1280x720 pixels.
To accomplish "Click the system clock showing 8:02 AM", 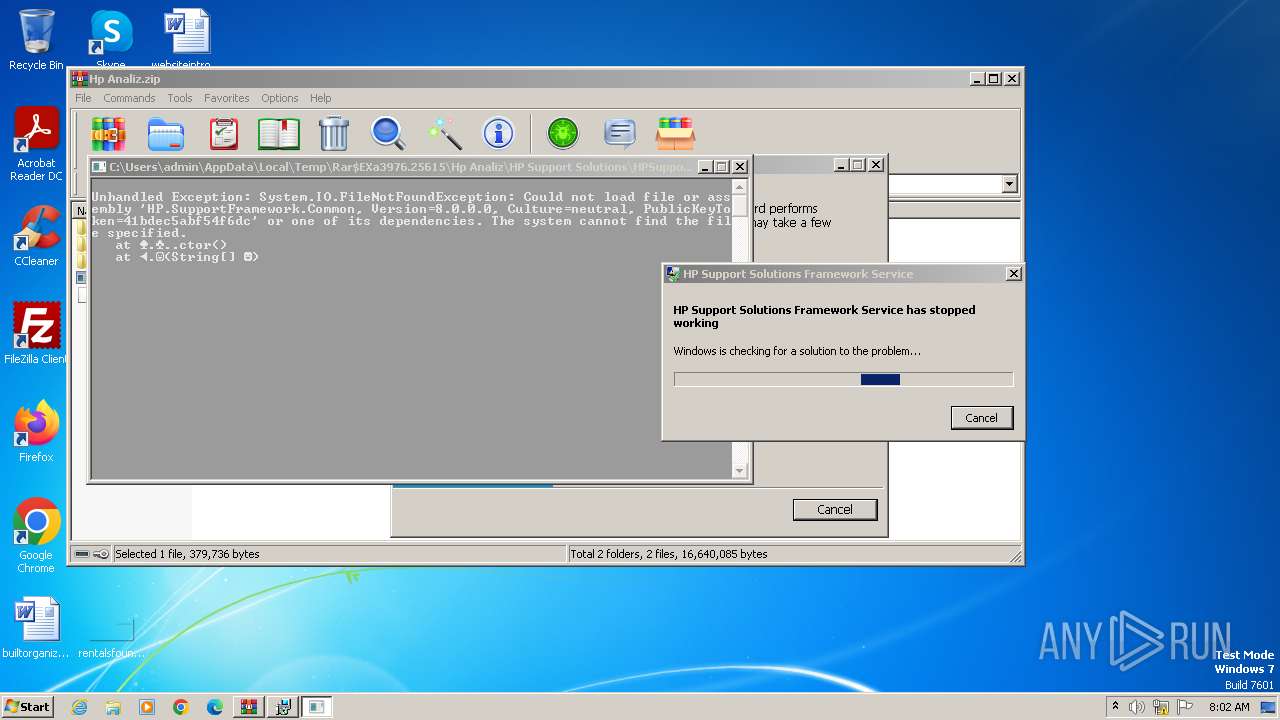I will coord(1229,707).
